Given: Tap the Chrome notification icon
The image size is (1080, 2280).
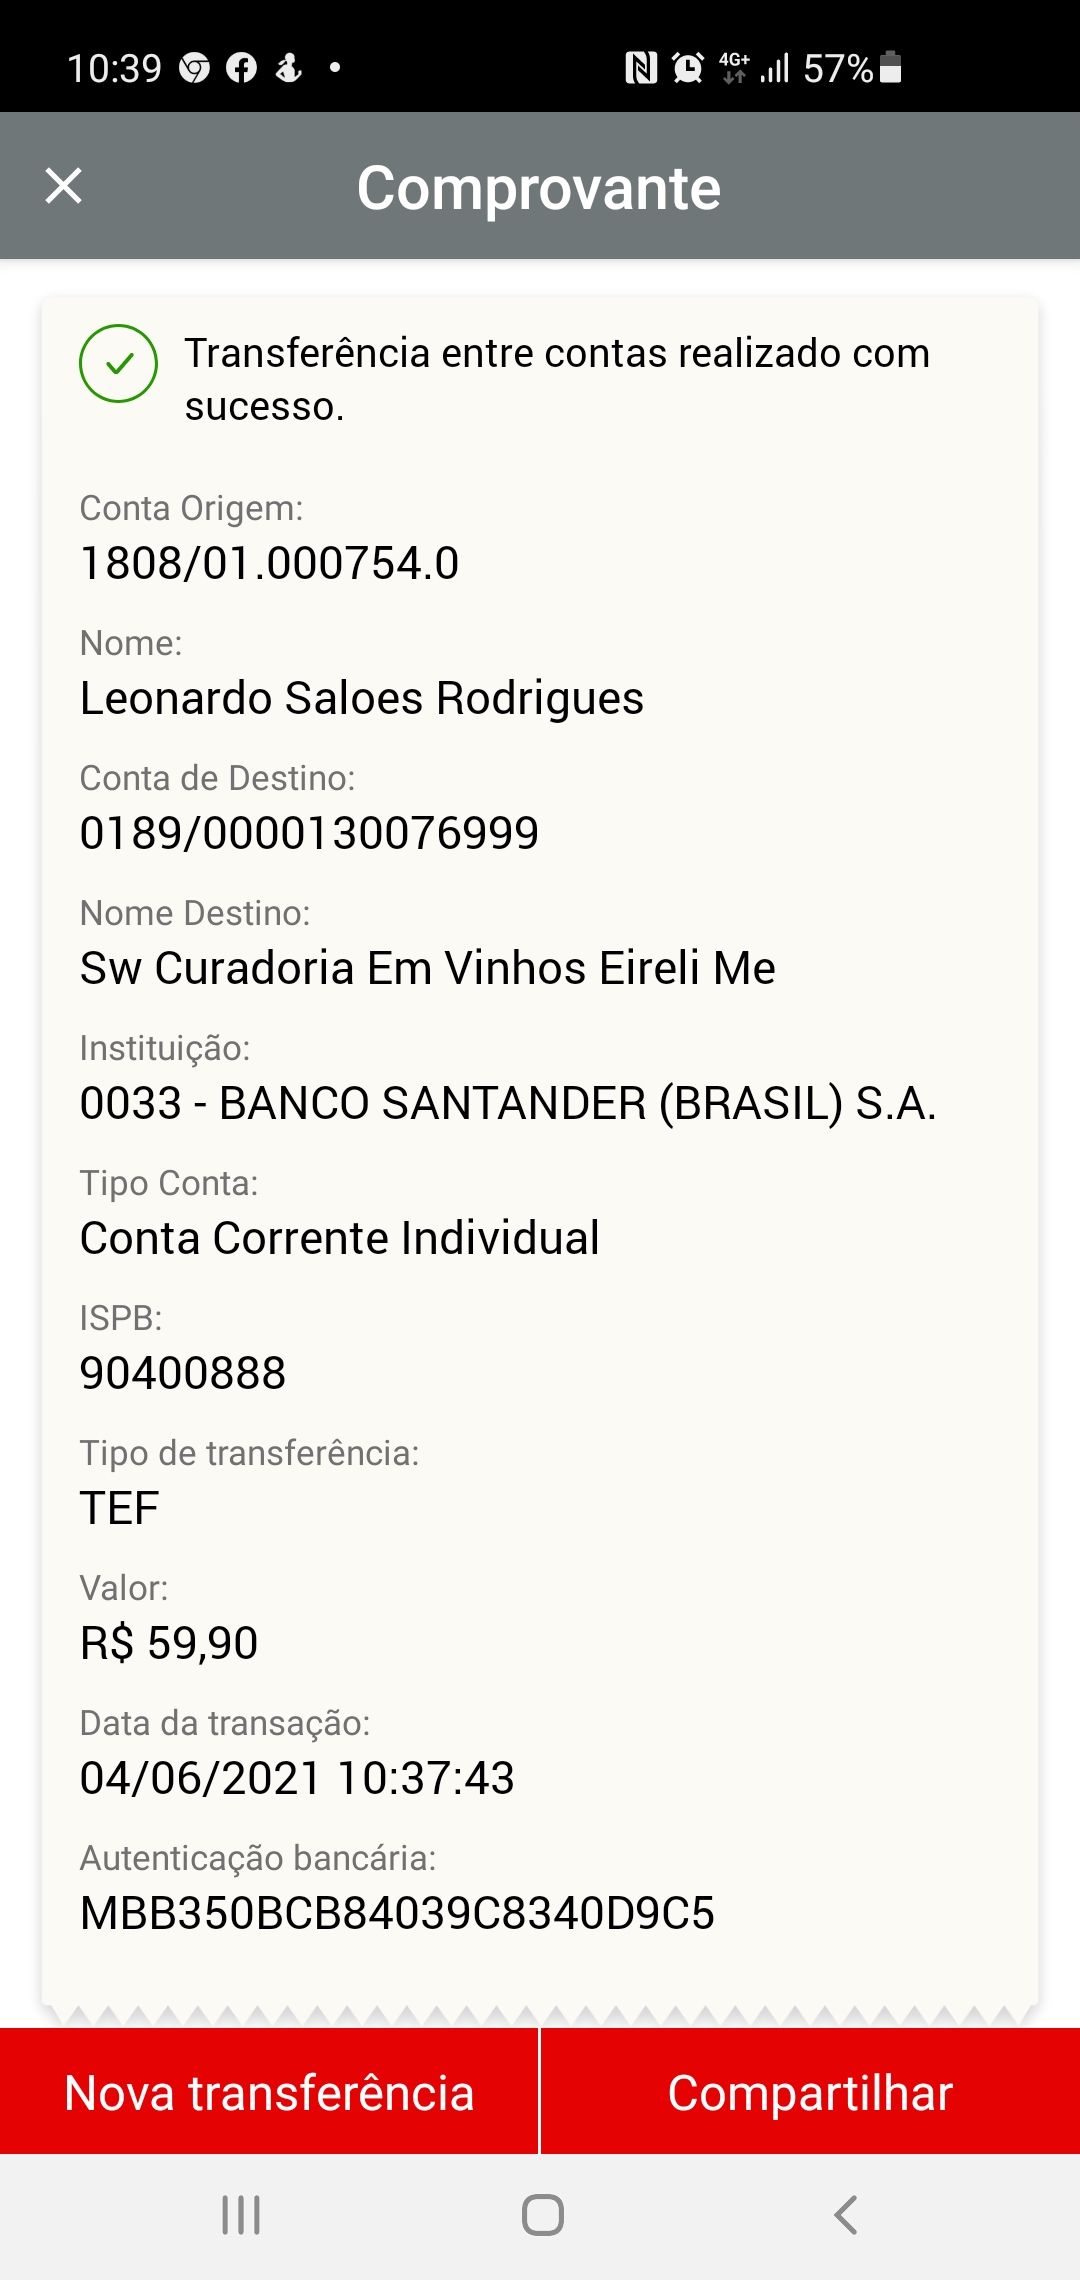Looking at the screenshot, I should point(194,68).
